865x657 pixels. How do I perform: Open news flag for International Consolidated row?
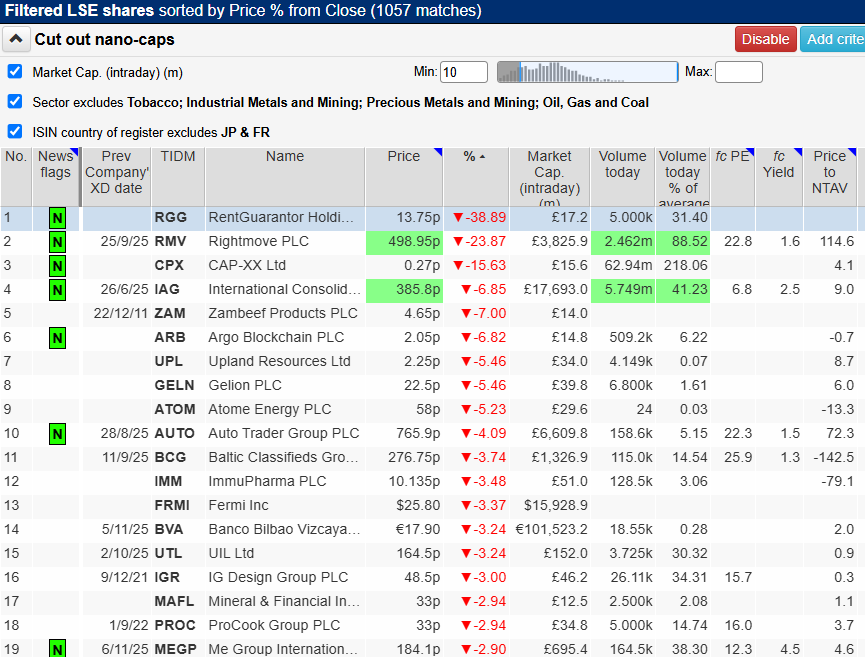[57, 290]
